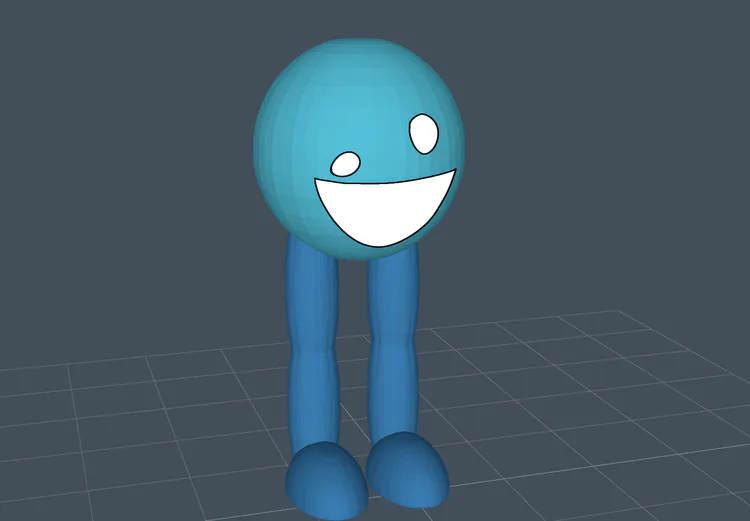Viewport: 750px width, 521px height.
Task: Click the foot nearest the camera
Action: [327, 480]
